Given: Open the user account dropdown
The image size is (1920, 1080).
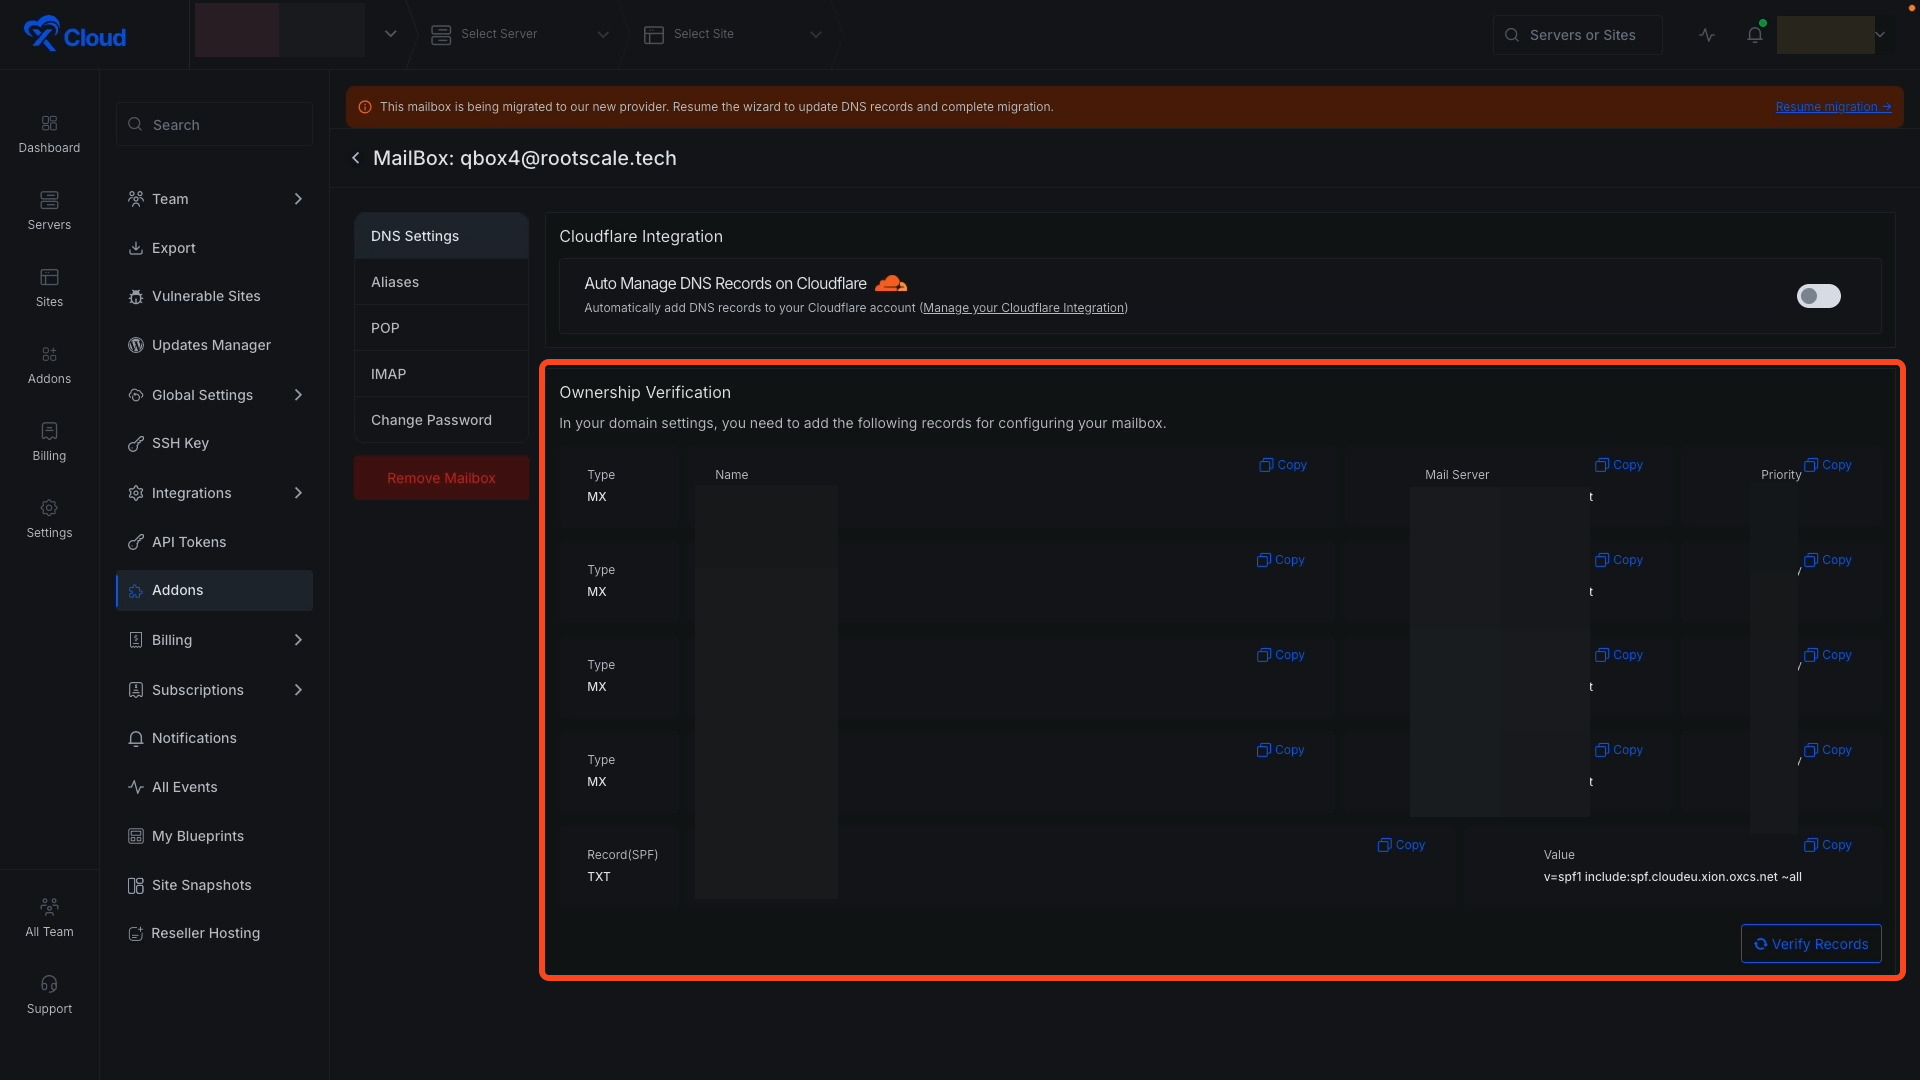Looking at the screenshot, I should tap(1880, 35).
